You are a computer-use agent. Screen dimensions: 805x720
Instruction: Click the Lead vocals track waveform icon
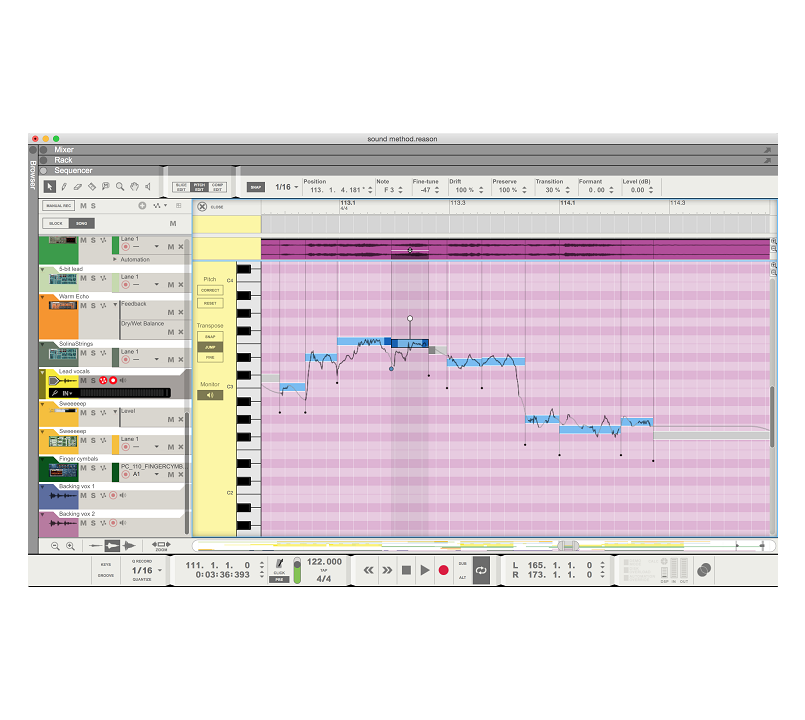click(x=63, y=381)
